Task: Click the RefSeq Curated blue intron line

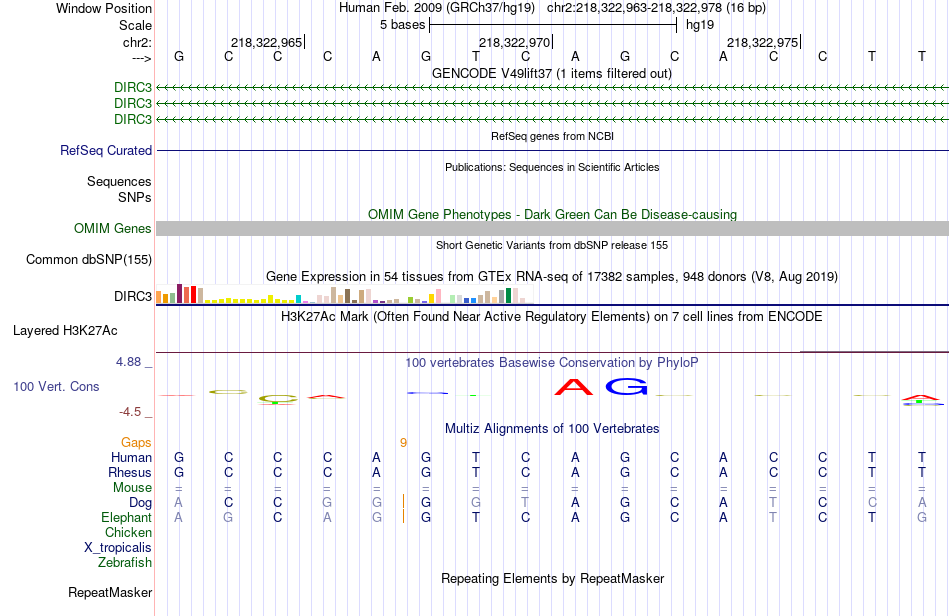Action: [553, 150]
